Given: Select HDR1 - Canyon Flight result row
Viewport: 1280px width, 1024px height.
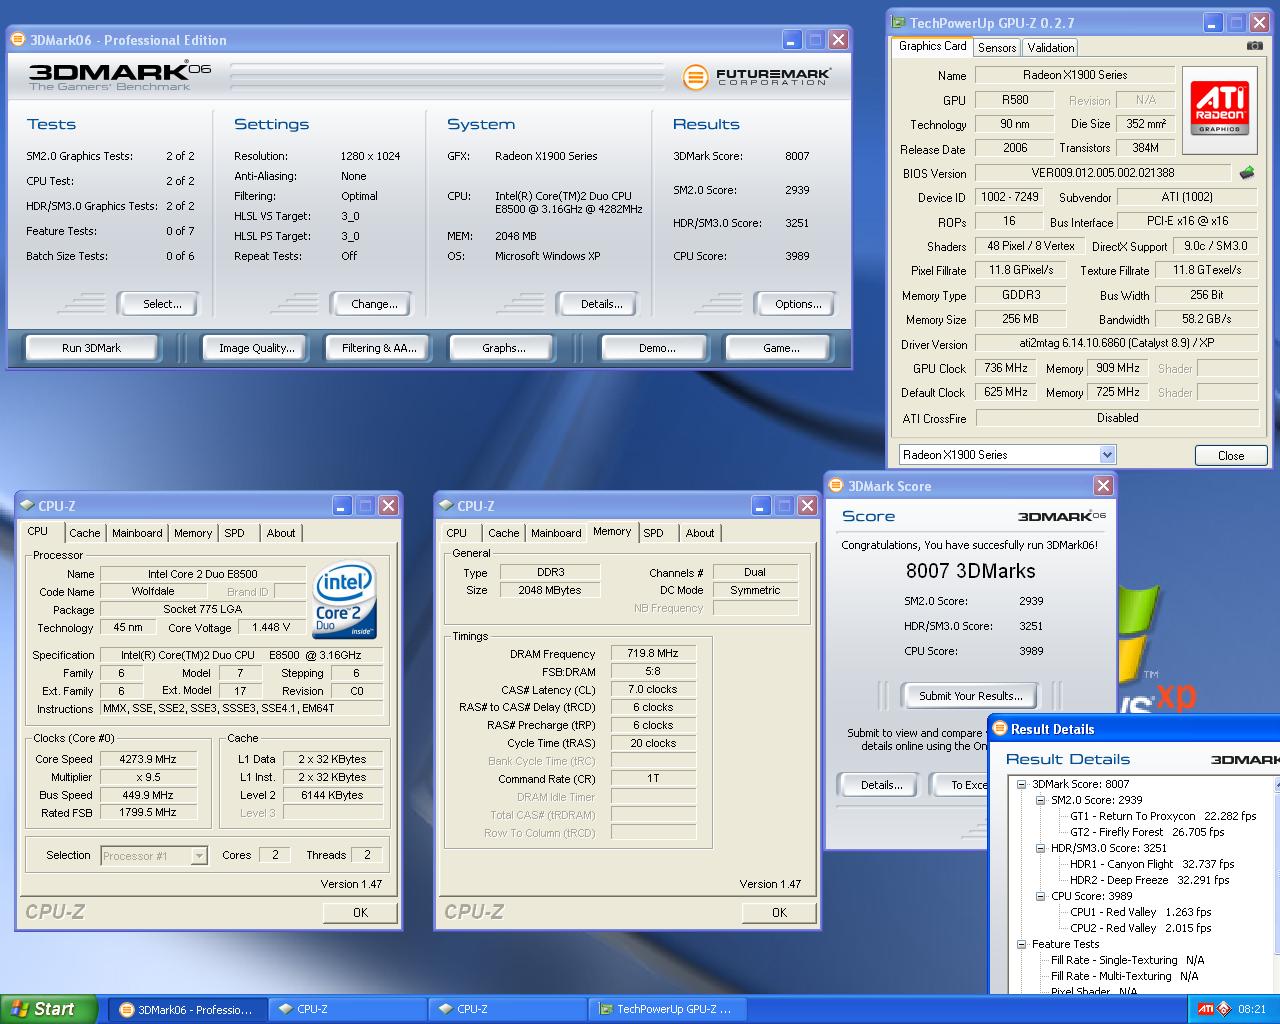Looking at the screenshot, I should (x=1152, y=864).
